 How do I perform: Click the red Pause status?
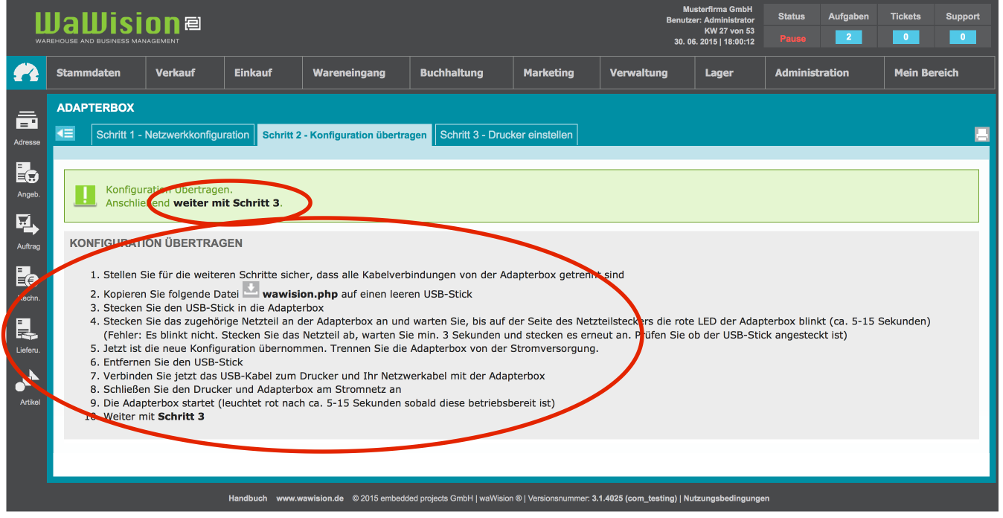tap(792, 38)
